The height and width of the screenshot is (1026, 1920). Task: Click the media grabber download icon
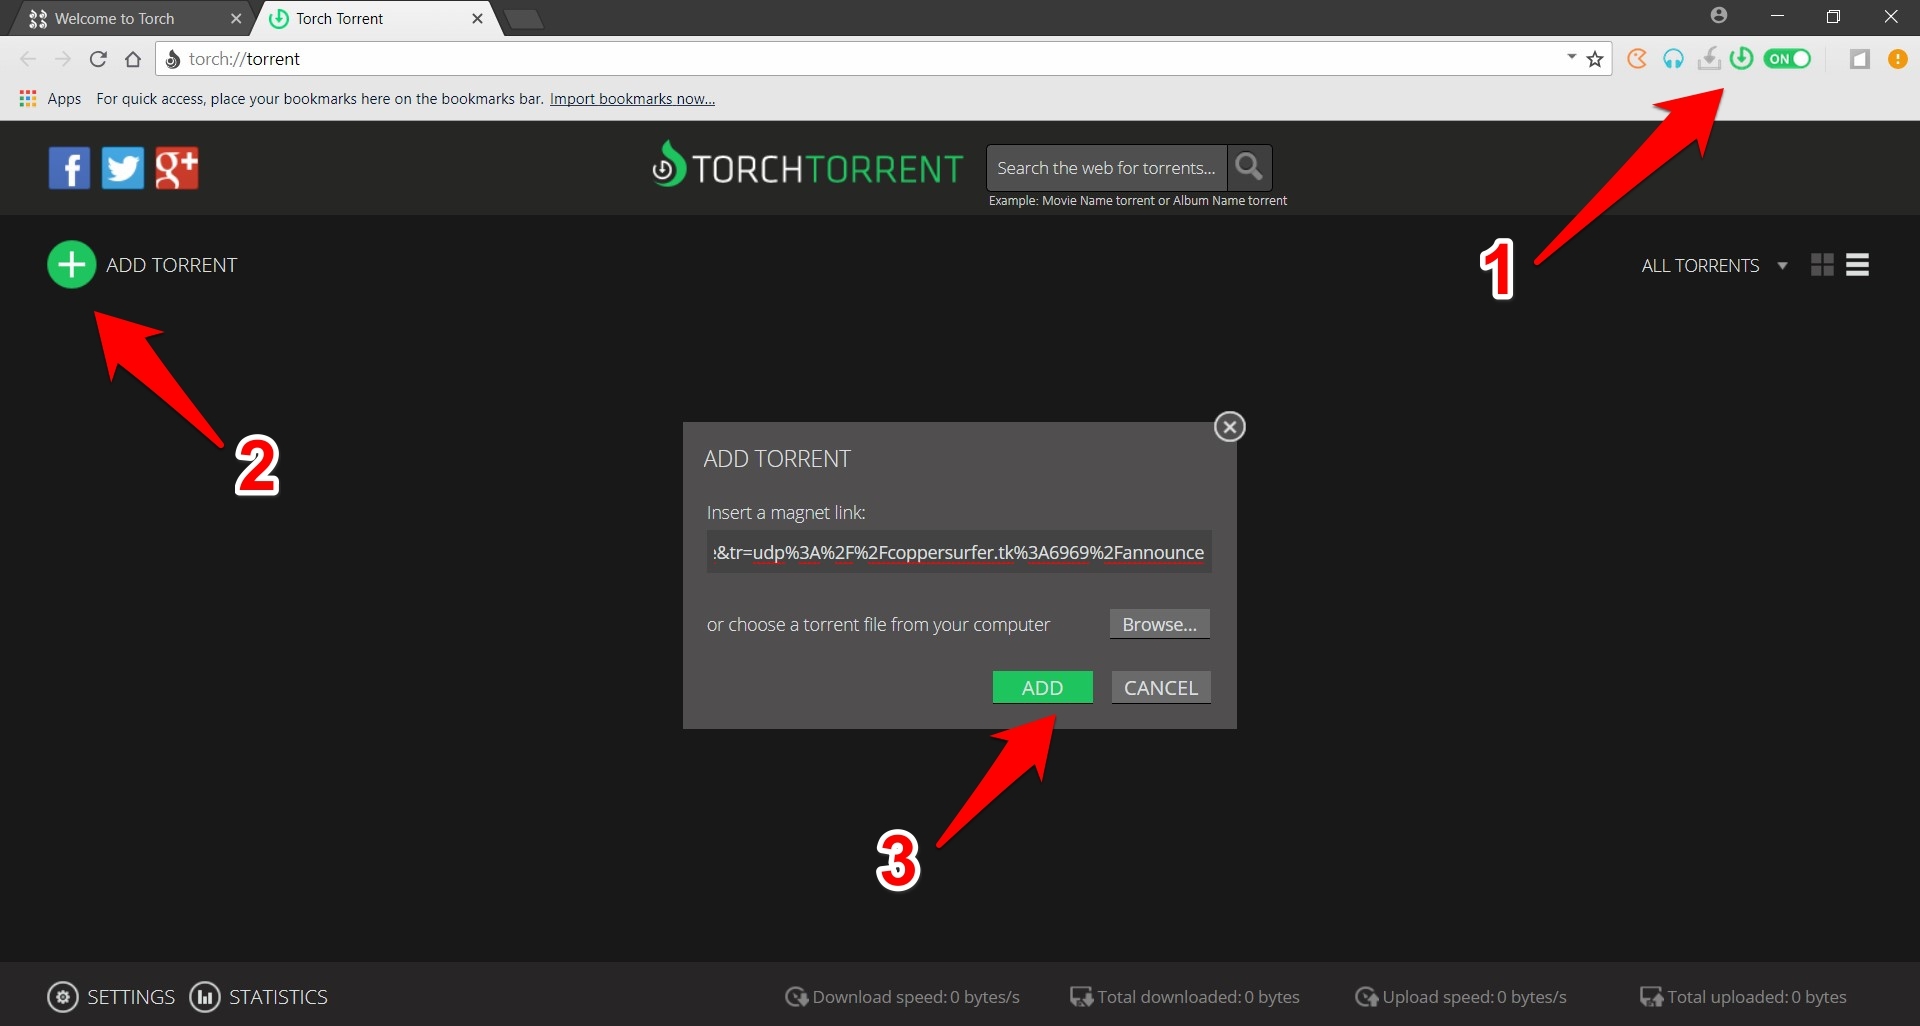[x=1709, y=59]
